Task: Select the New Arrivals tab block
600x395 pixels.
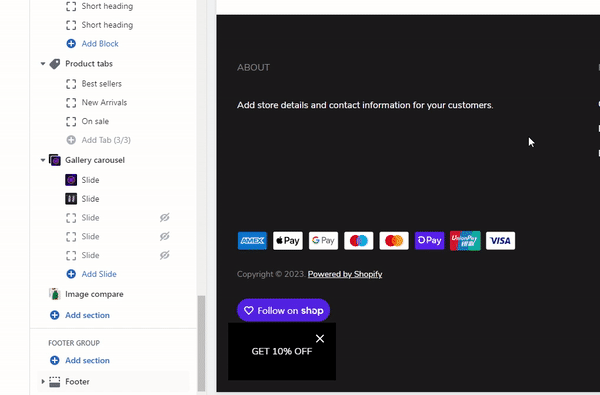Action: 104,103
